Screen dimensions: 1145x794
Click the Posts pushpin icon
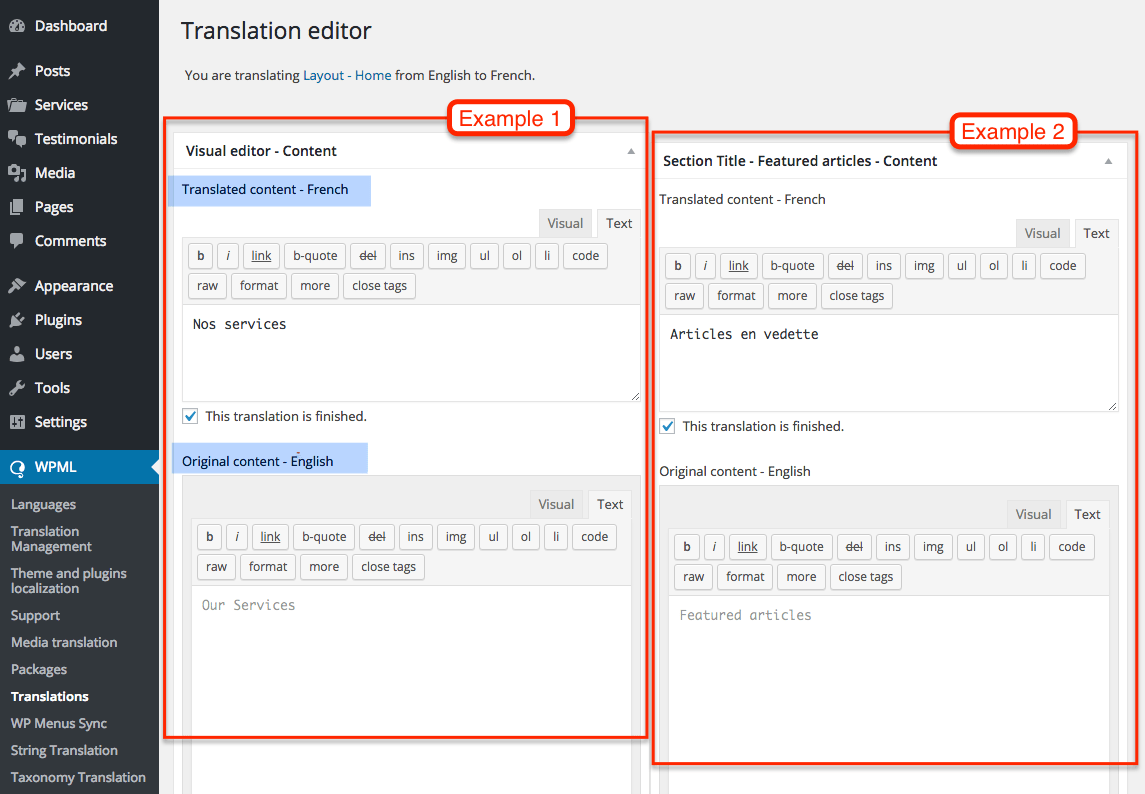coord(16,71)
